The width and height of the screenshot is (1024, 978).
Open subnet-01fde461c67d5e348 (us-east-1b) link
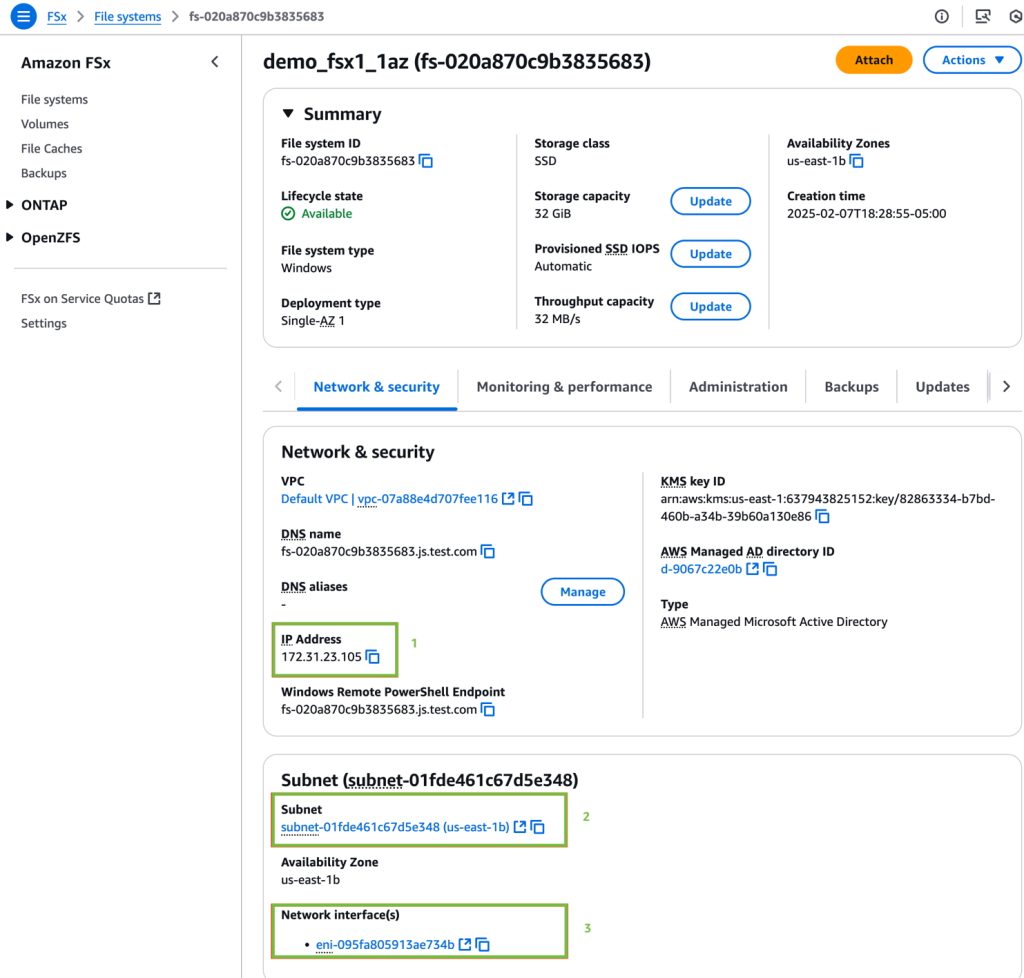pos(395,827)
